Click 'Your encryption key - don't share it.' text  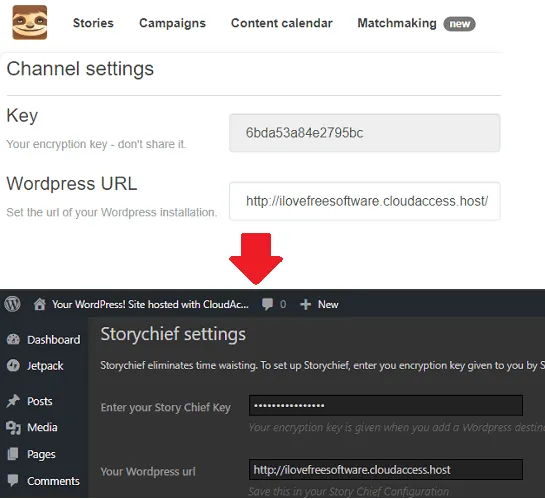point(96,144)
